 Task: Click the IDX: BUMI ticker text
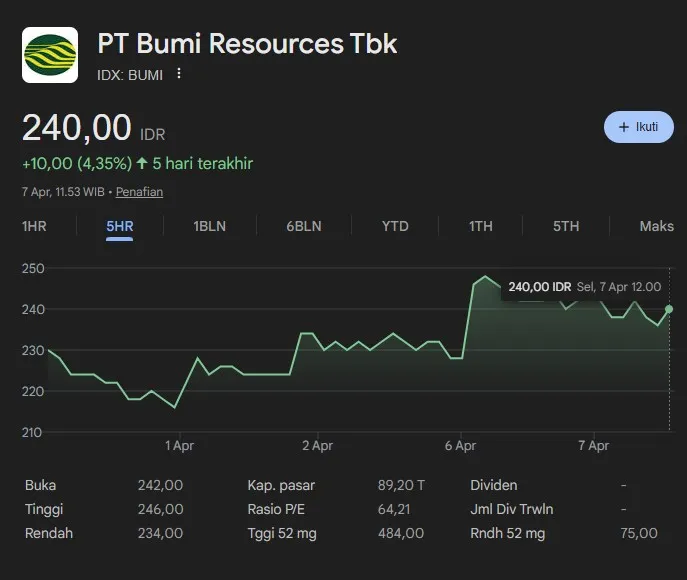point(130,75)
